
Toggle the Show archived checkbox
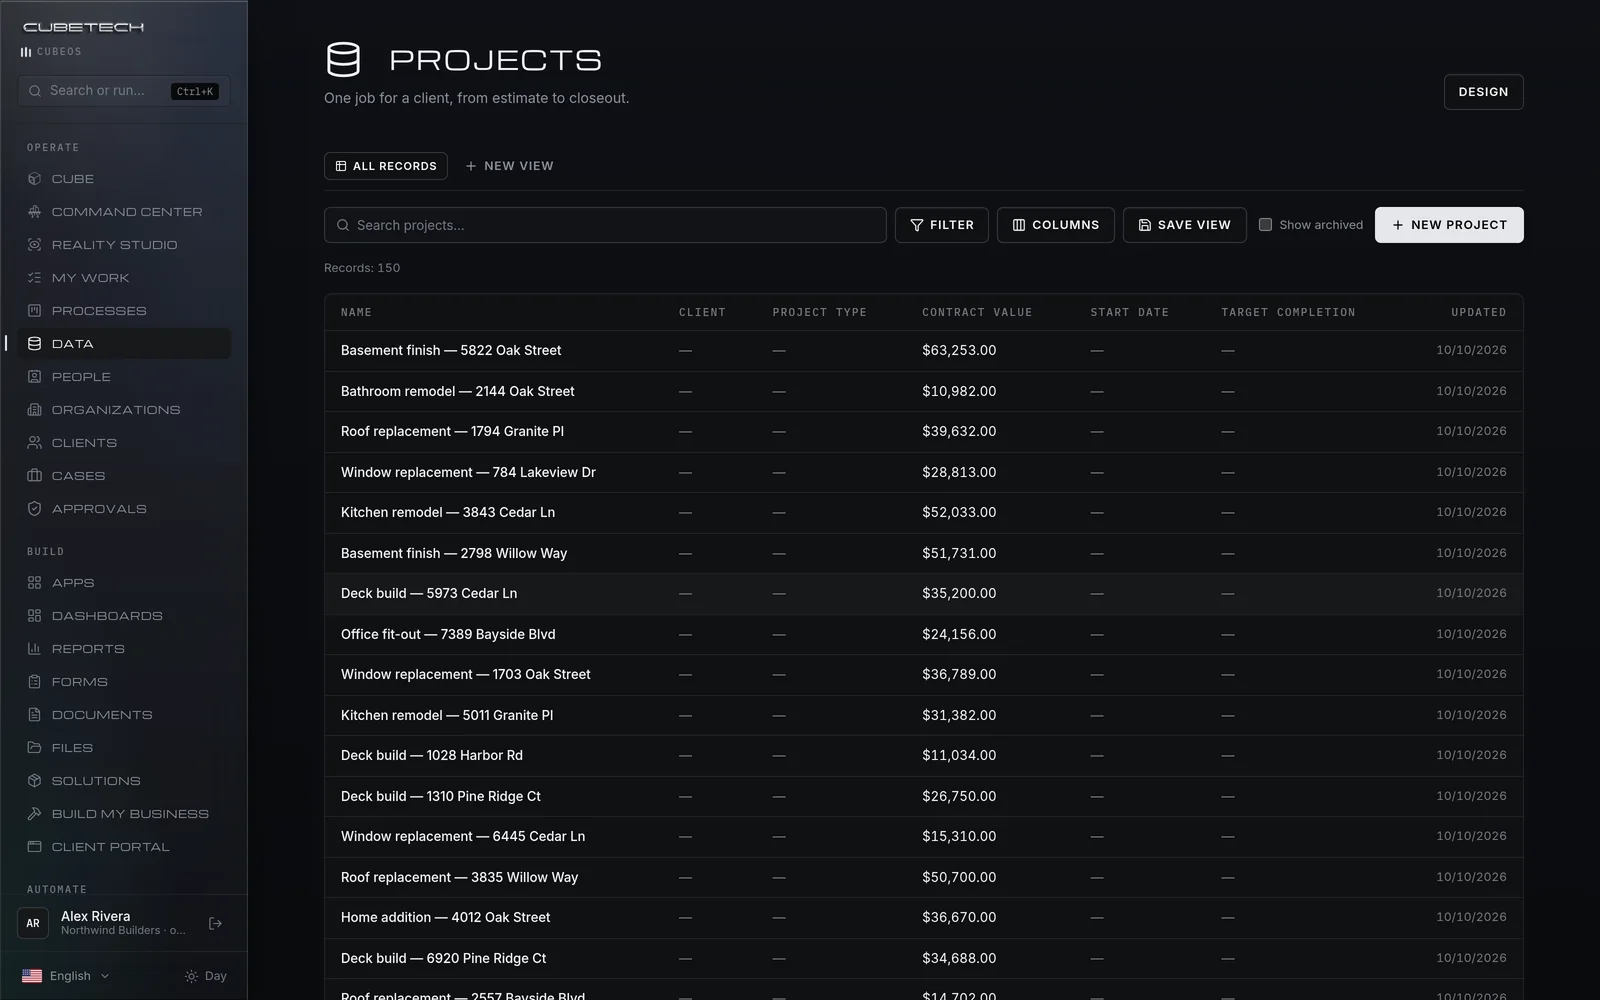1265,225
